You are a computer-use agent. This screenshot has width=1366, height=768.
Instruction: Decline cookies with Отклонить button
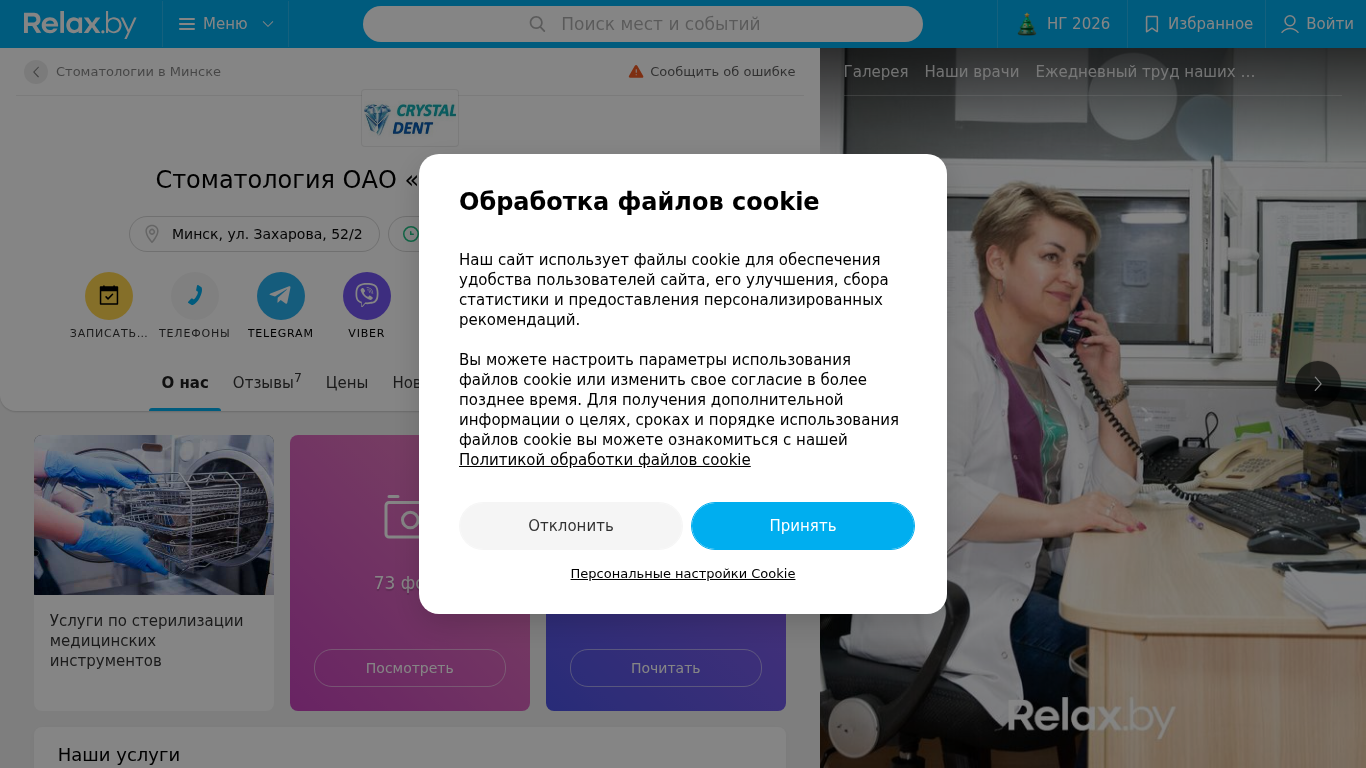click(x=571, y=526)
